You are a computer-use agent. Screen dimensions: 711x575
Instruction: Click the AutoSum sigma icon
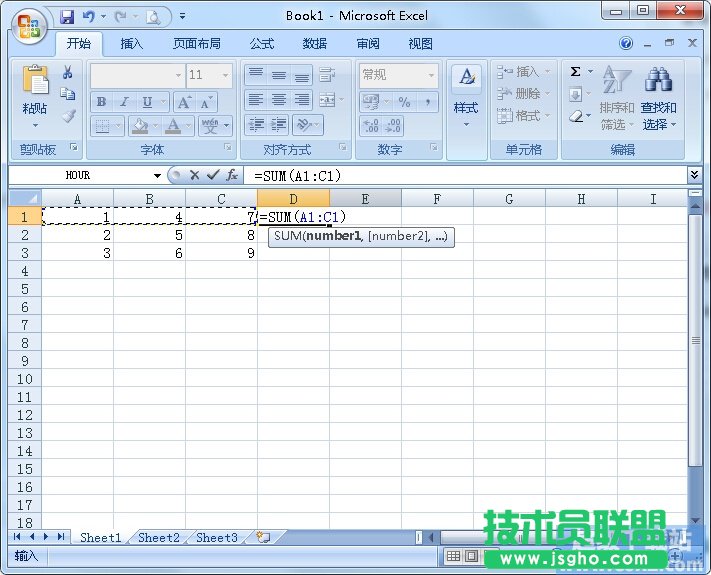tap(576, 72)
